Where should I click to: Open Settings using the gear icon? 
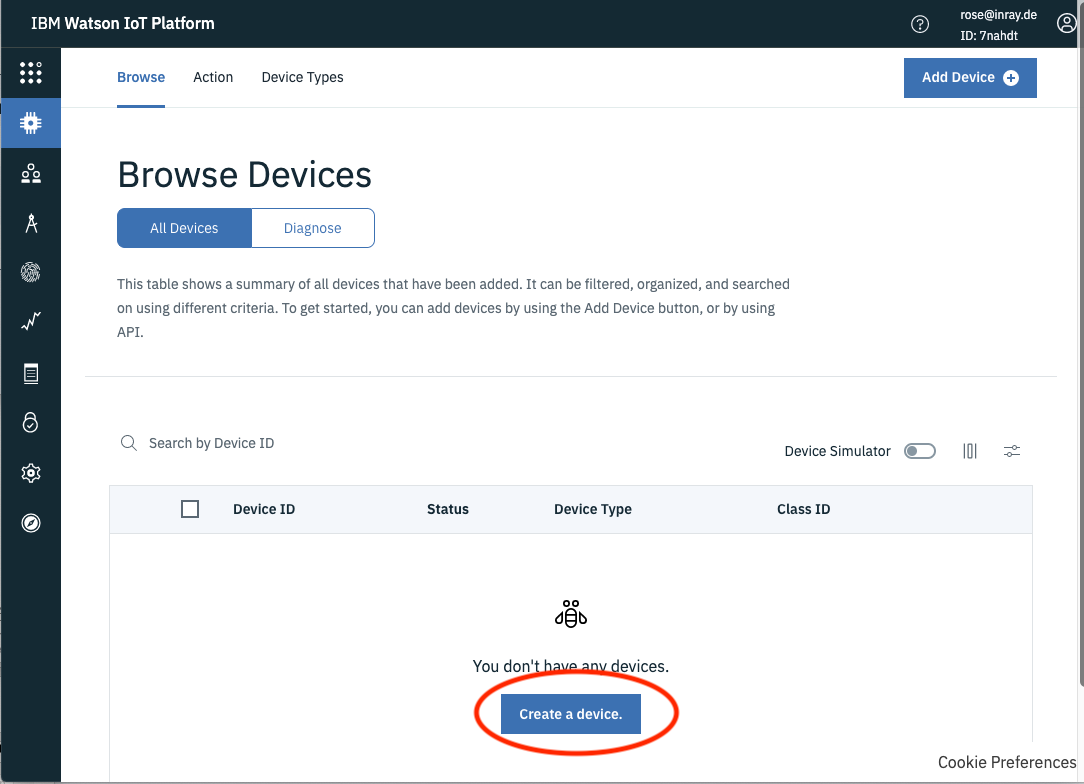coord(30,472)
